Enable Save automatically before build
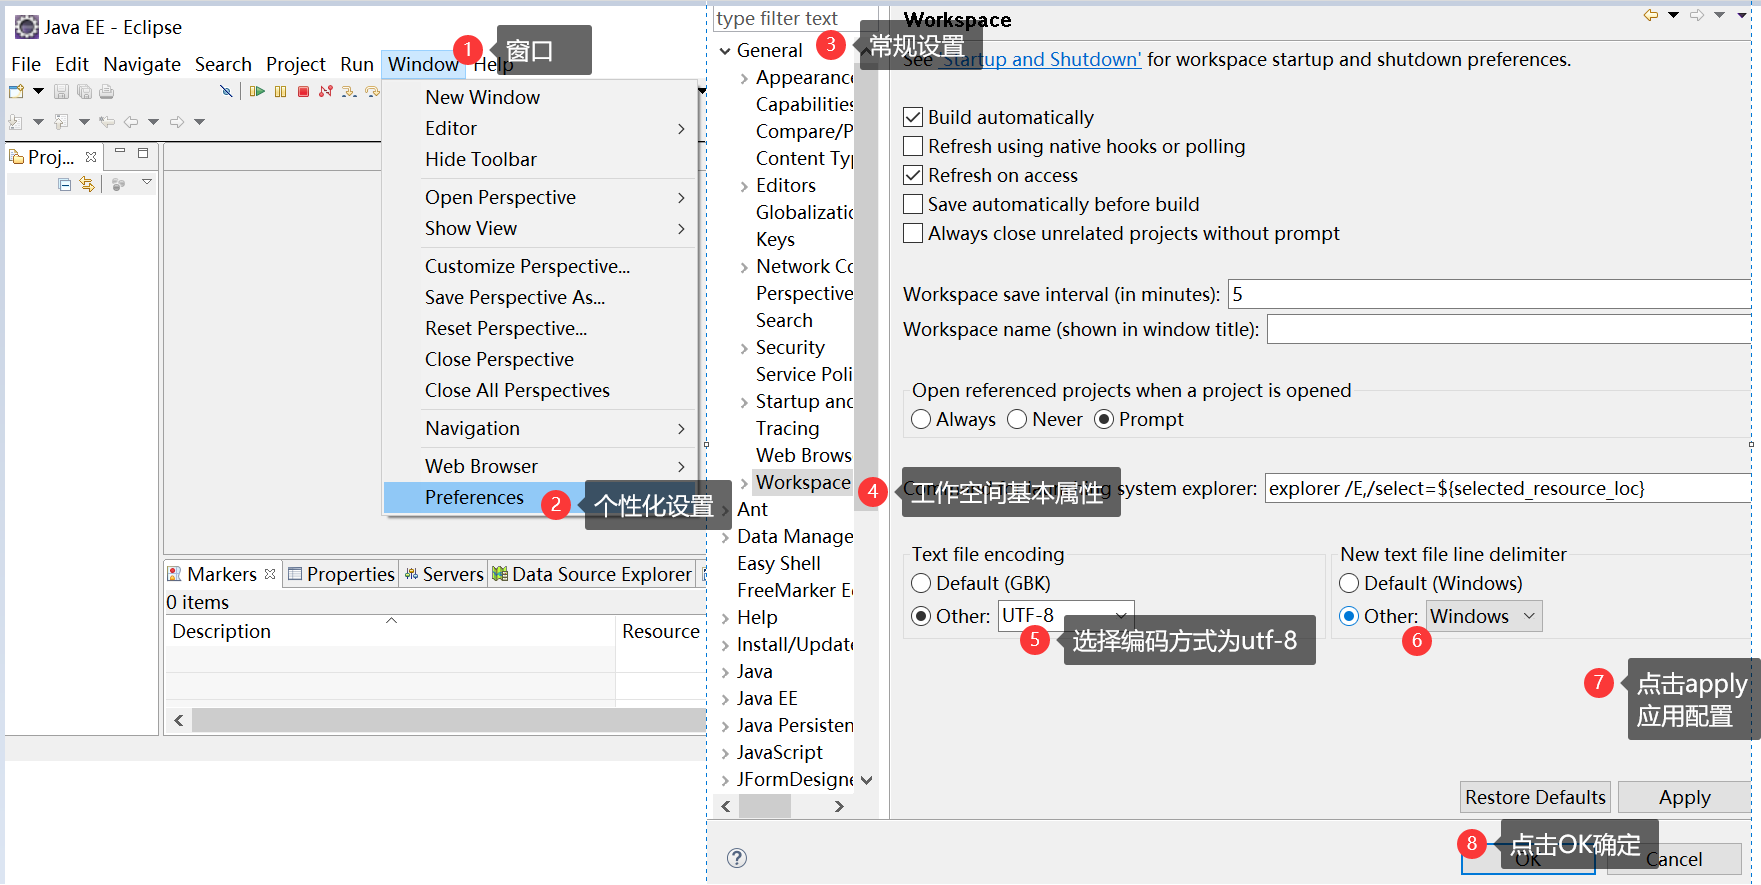This screenshot has width=1761, height=885. pos(912,204)
